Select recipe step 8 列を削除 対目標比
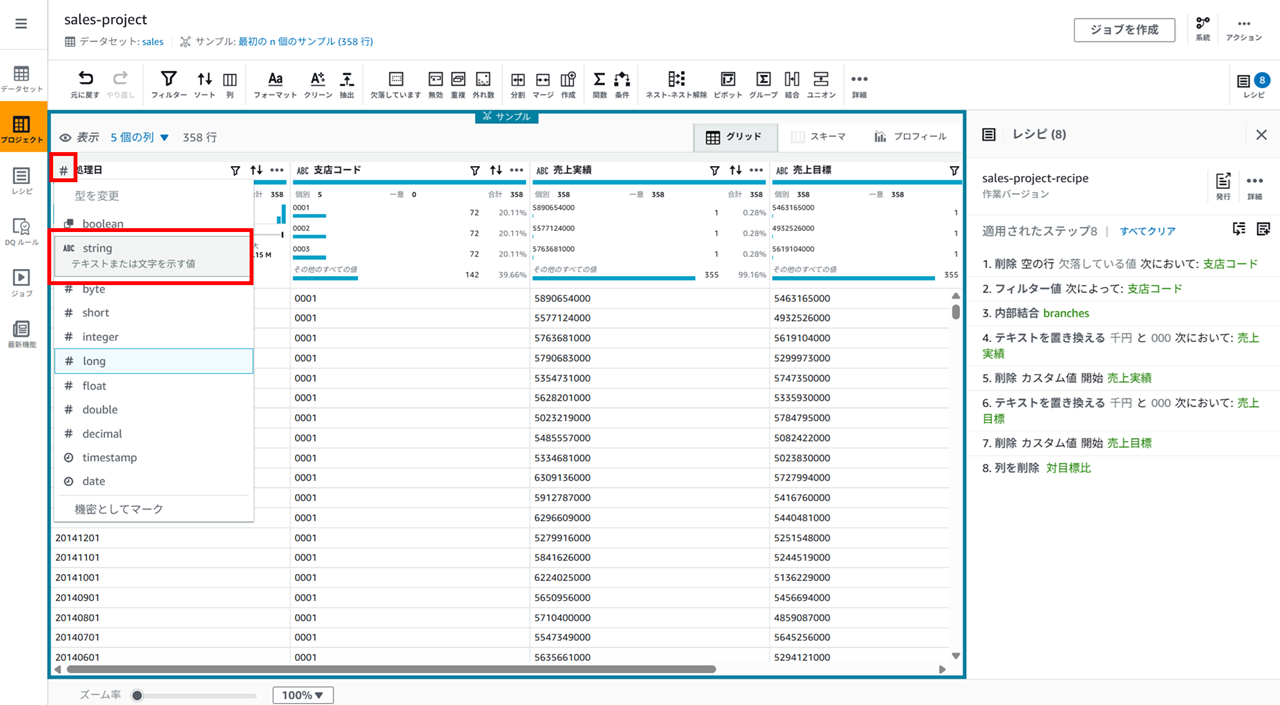 pyautogui.click(x=1036, y=468)
